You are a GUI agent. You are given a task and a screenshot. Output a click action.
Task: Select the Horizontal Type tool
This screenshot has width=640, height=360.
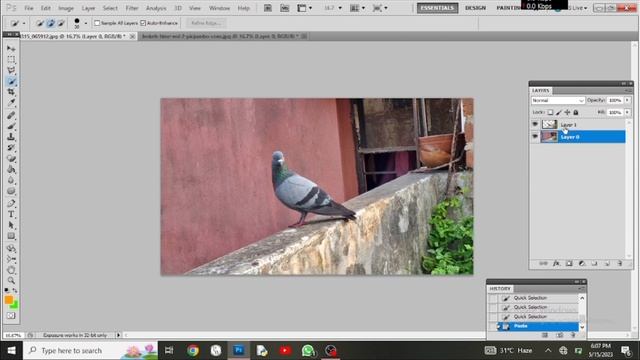point(11,214)
